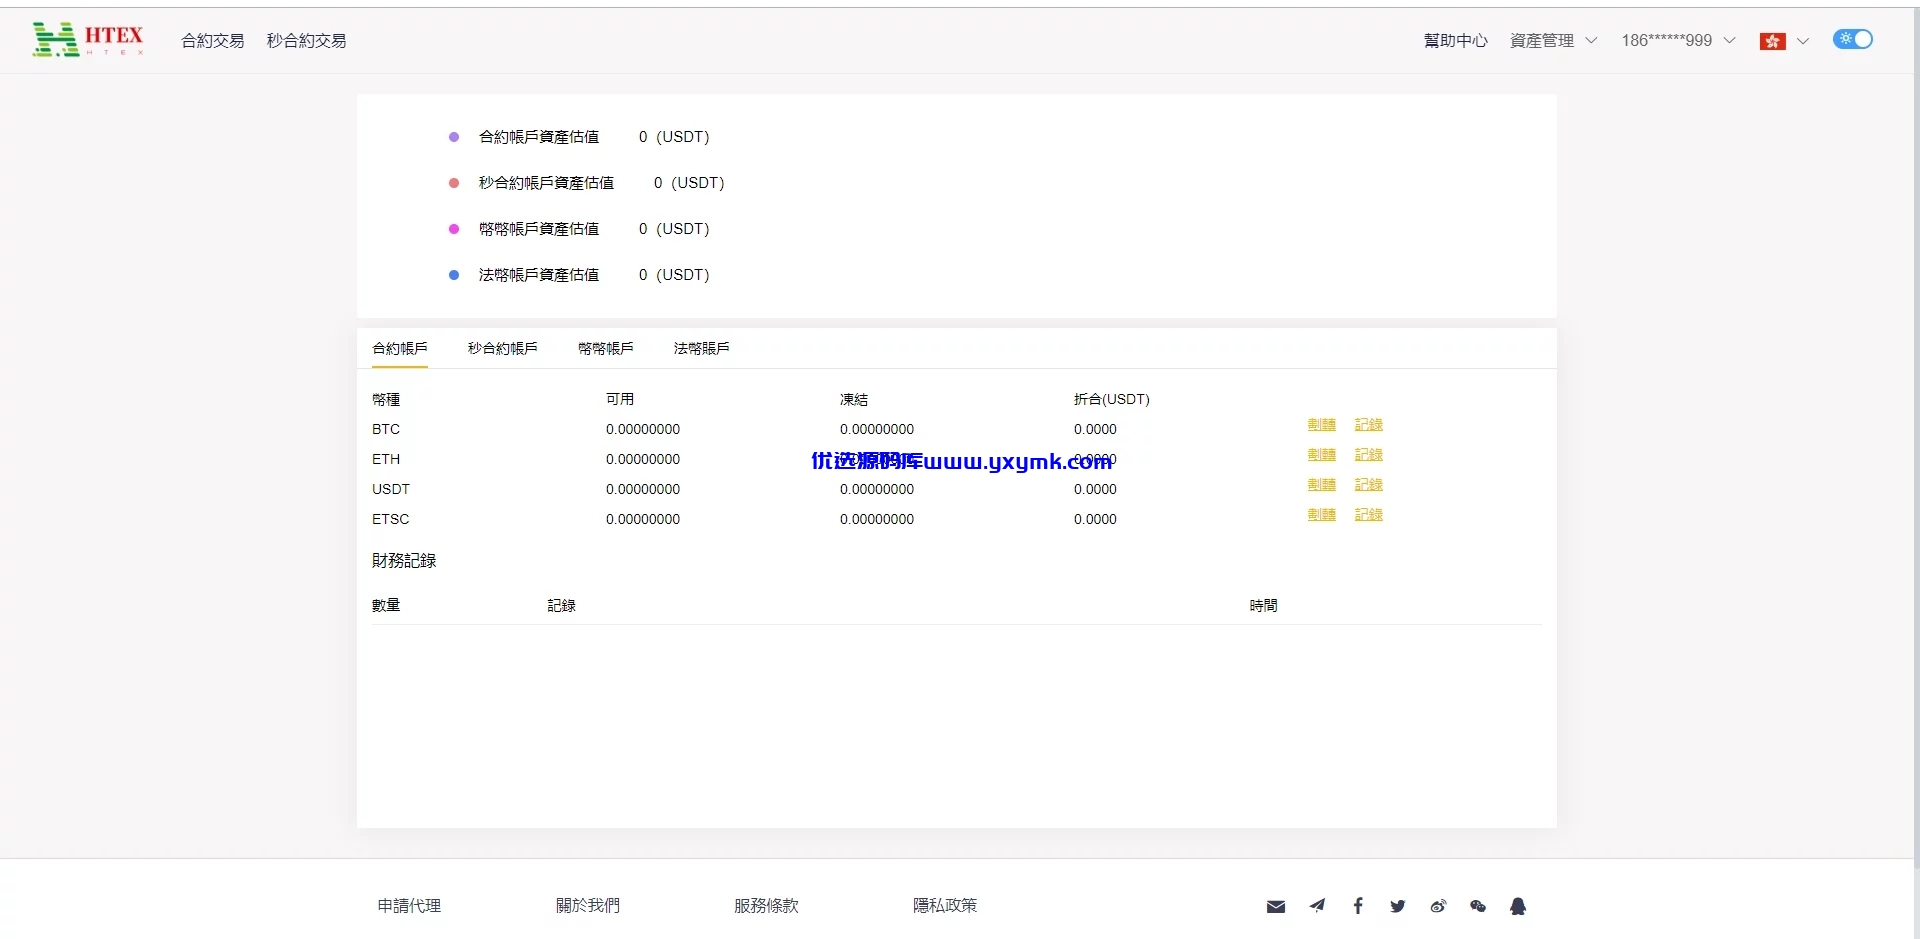Screen dimensions: 1920x939
Task: Open 關於我們 footer link
Action: [x=588, y=905]
